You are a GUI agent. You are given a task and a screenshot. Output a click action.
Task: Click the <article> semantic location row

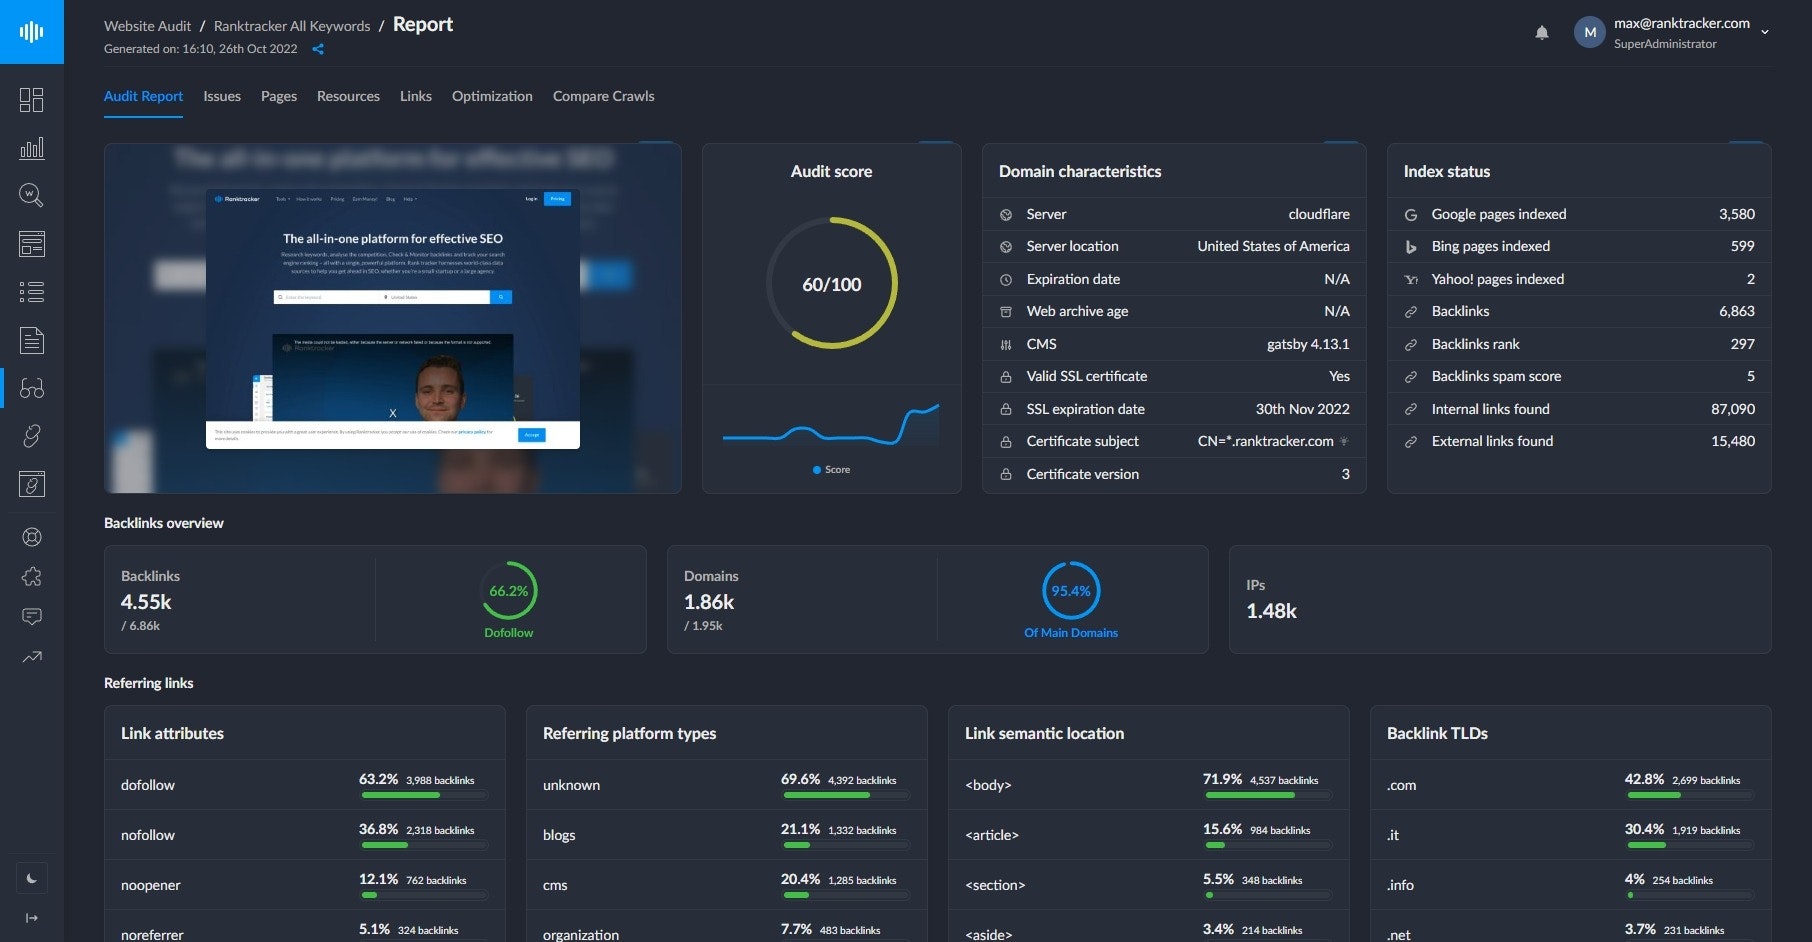click(x=1149, y=835)
